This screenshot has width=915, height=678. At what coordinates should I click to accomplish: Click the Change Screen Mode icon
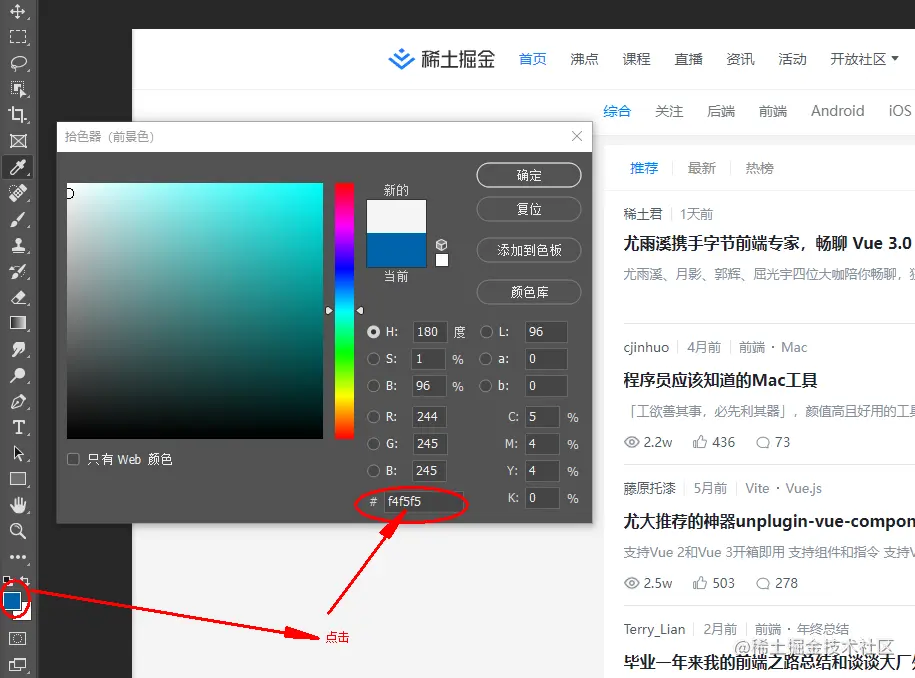[18, 665]
